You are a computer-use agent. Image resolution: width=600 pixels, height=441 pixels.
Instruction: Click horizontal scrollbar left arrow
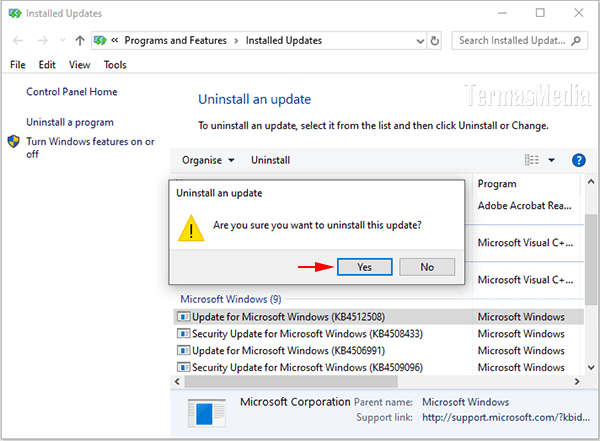pyautogui.click(x=177, y=382)
